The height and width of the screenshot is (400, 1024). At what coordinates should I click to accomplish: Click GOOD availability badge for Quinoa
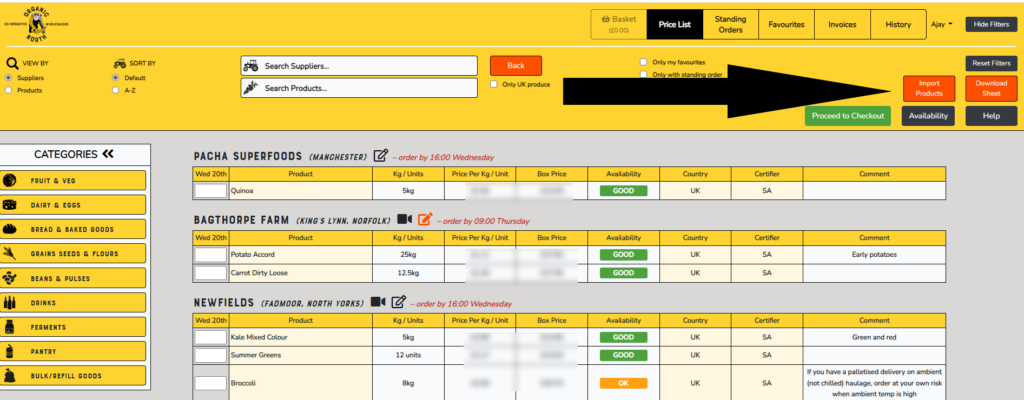coord(624,191)
